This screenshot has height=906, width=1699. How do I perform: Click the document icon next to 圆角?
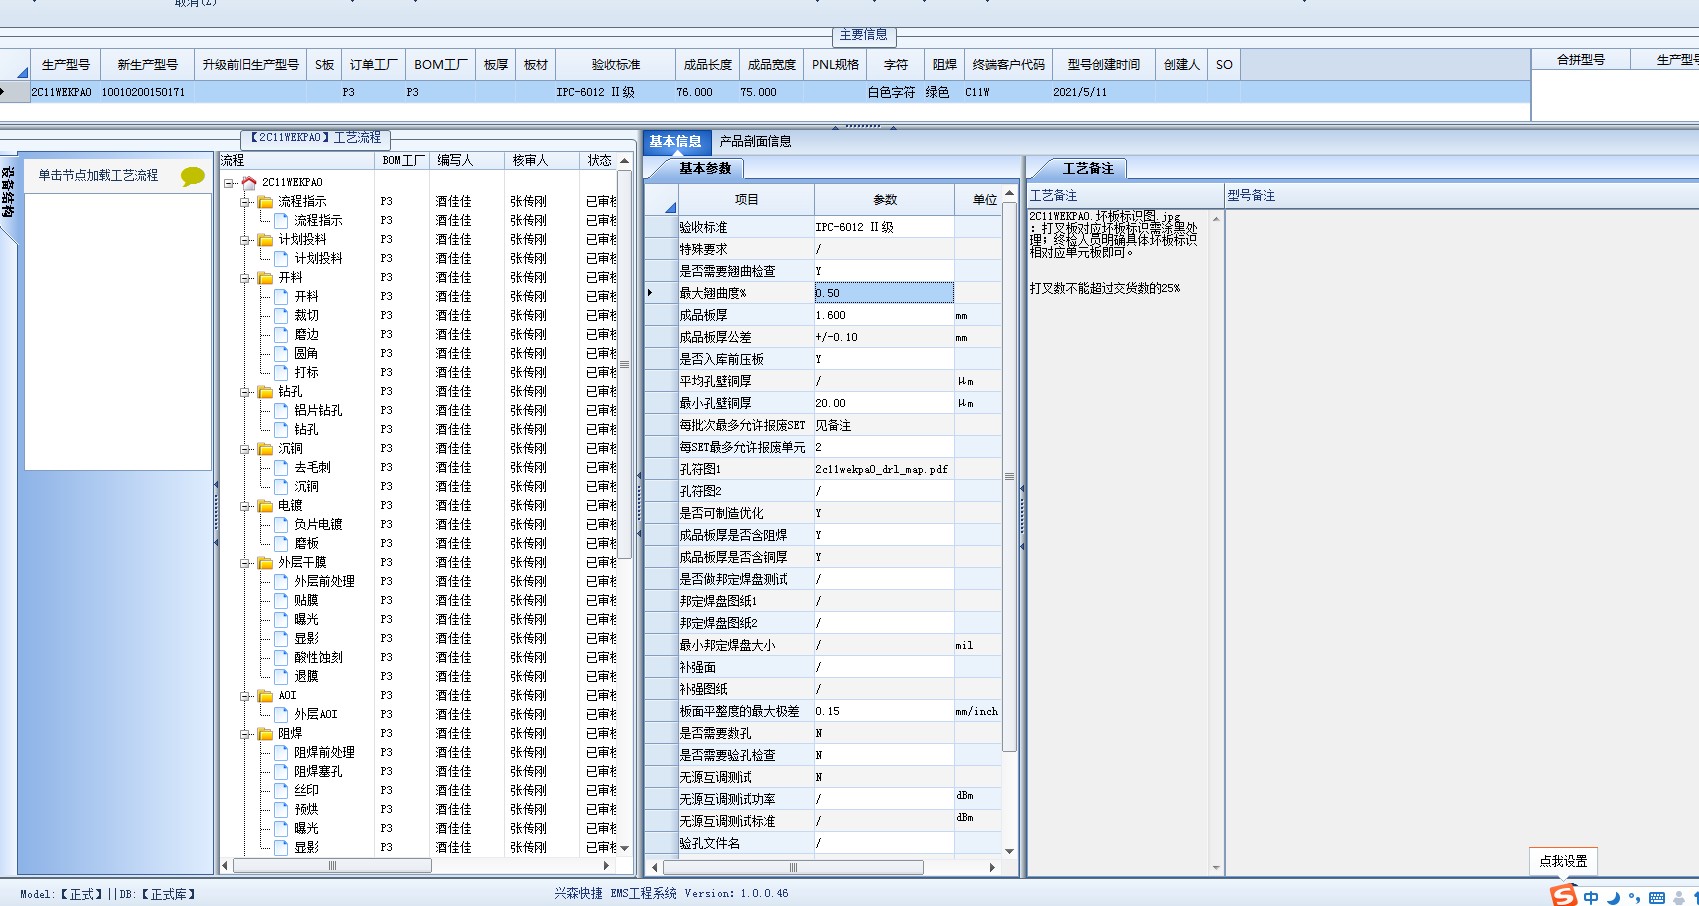[282, 353]
